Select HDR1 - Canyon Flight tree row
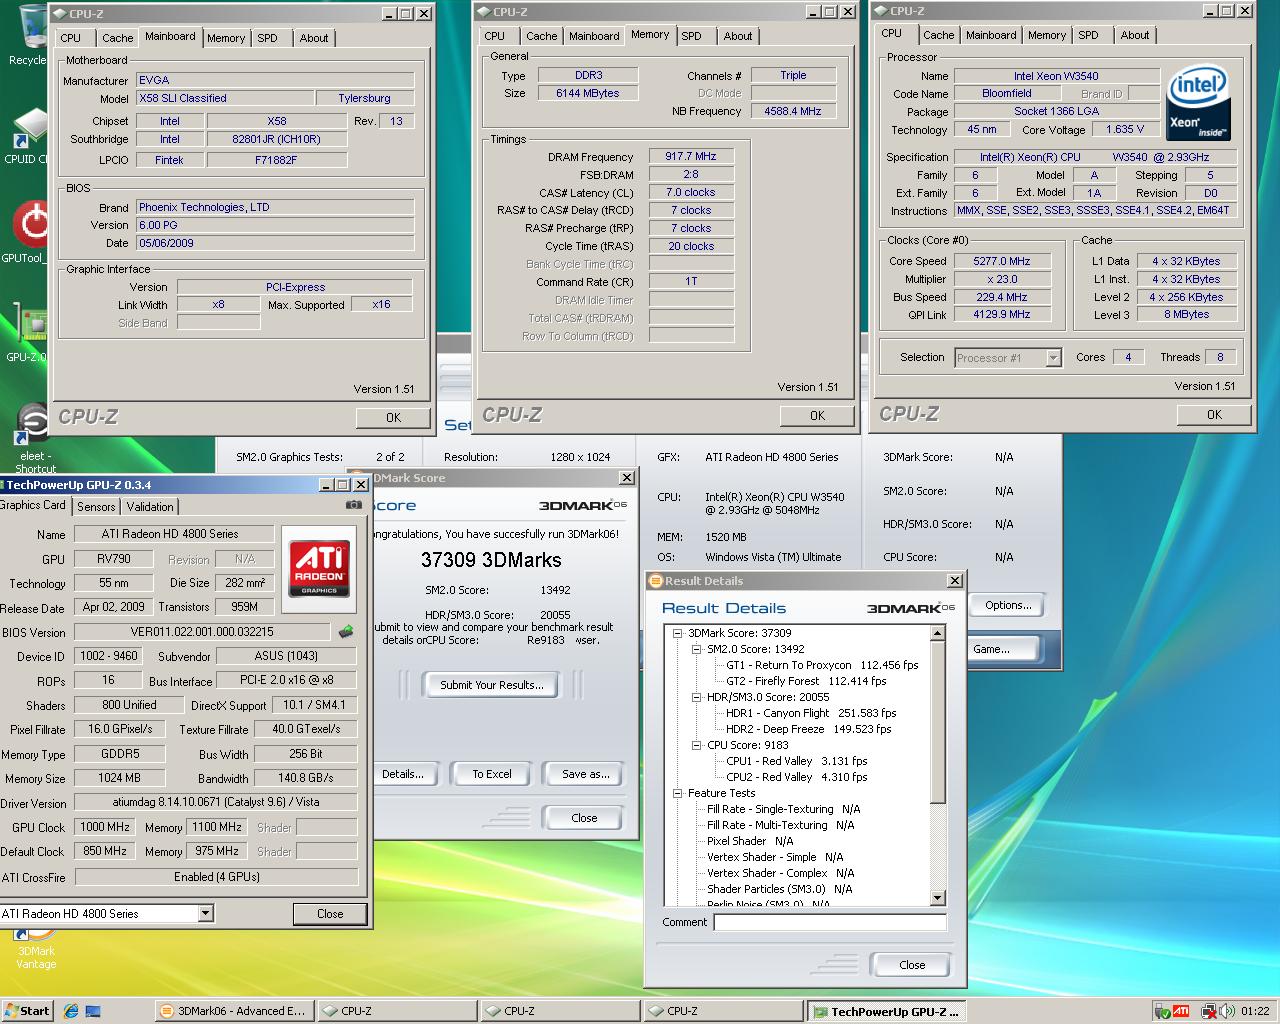 pyautogui.click(x=811, y=713)
